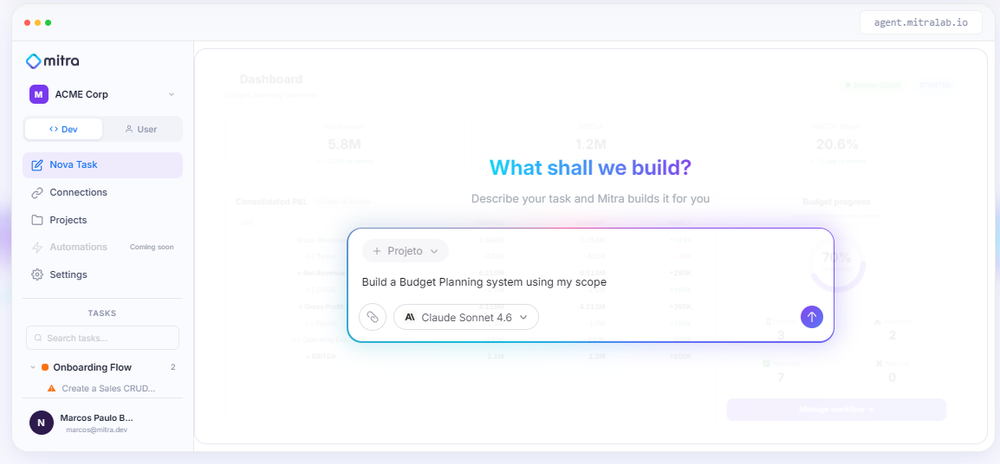Screen dimensions: 1000x464
Task: Click the Mitra logo in the sidebar
Action: pyautogui.click(x=52, y=61)
